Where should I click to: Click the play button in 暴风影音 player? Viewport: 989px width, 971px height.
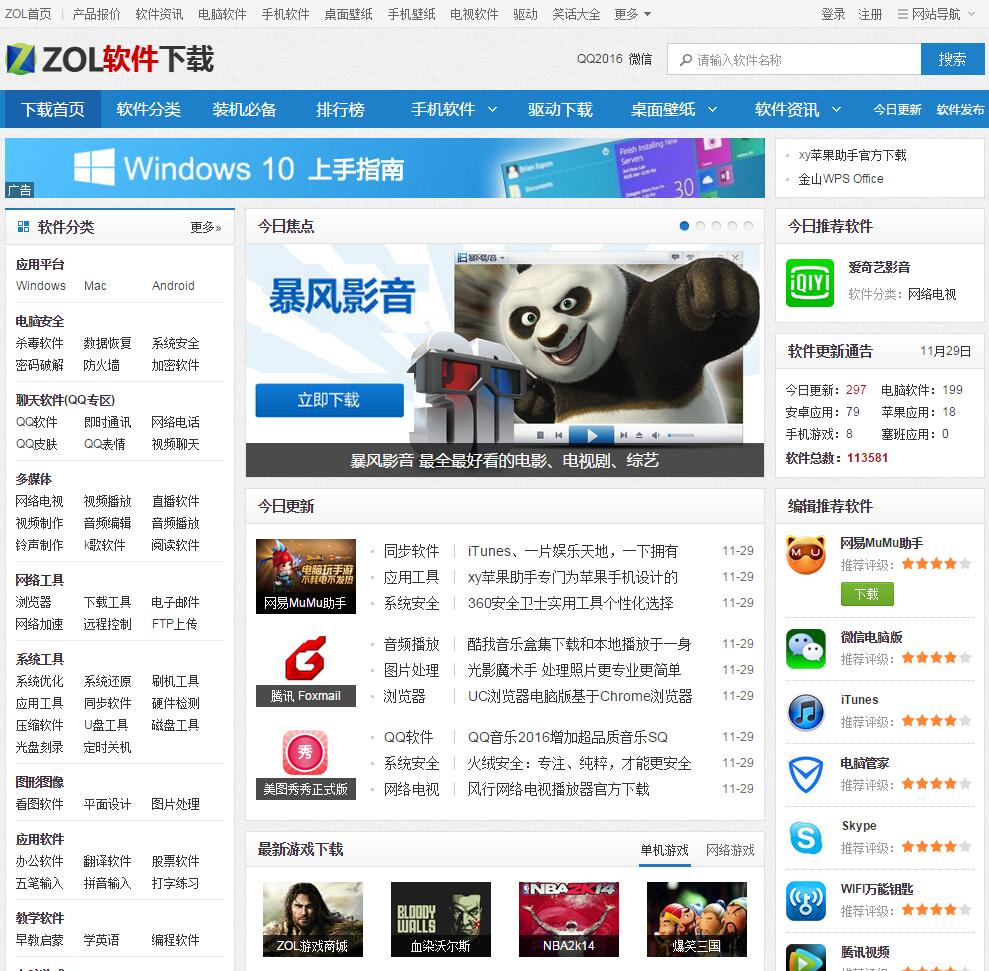tap(592, 435)
